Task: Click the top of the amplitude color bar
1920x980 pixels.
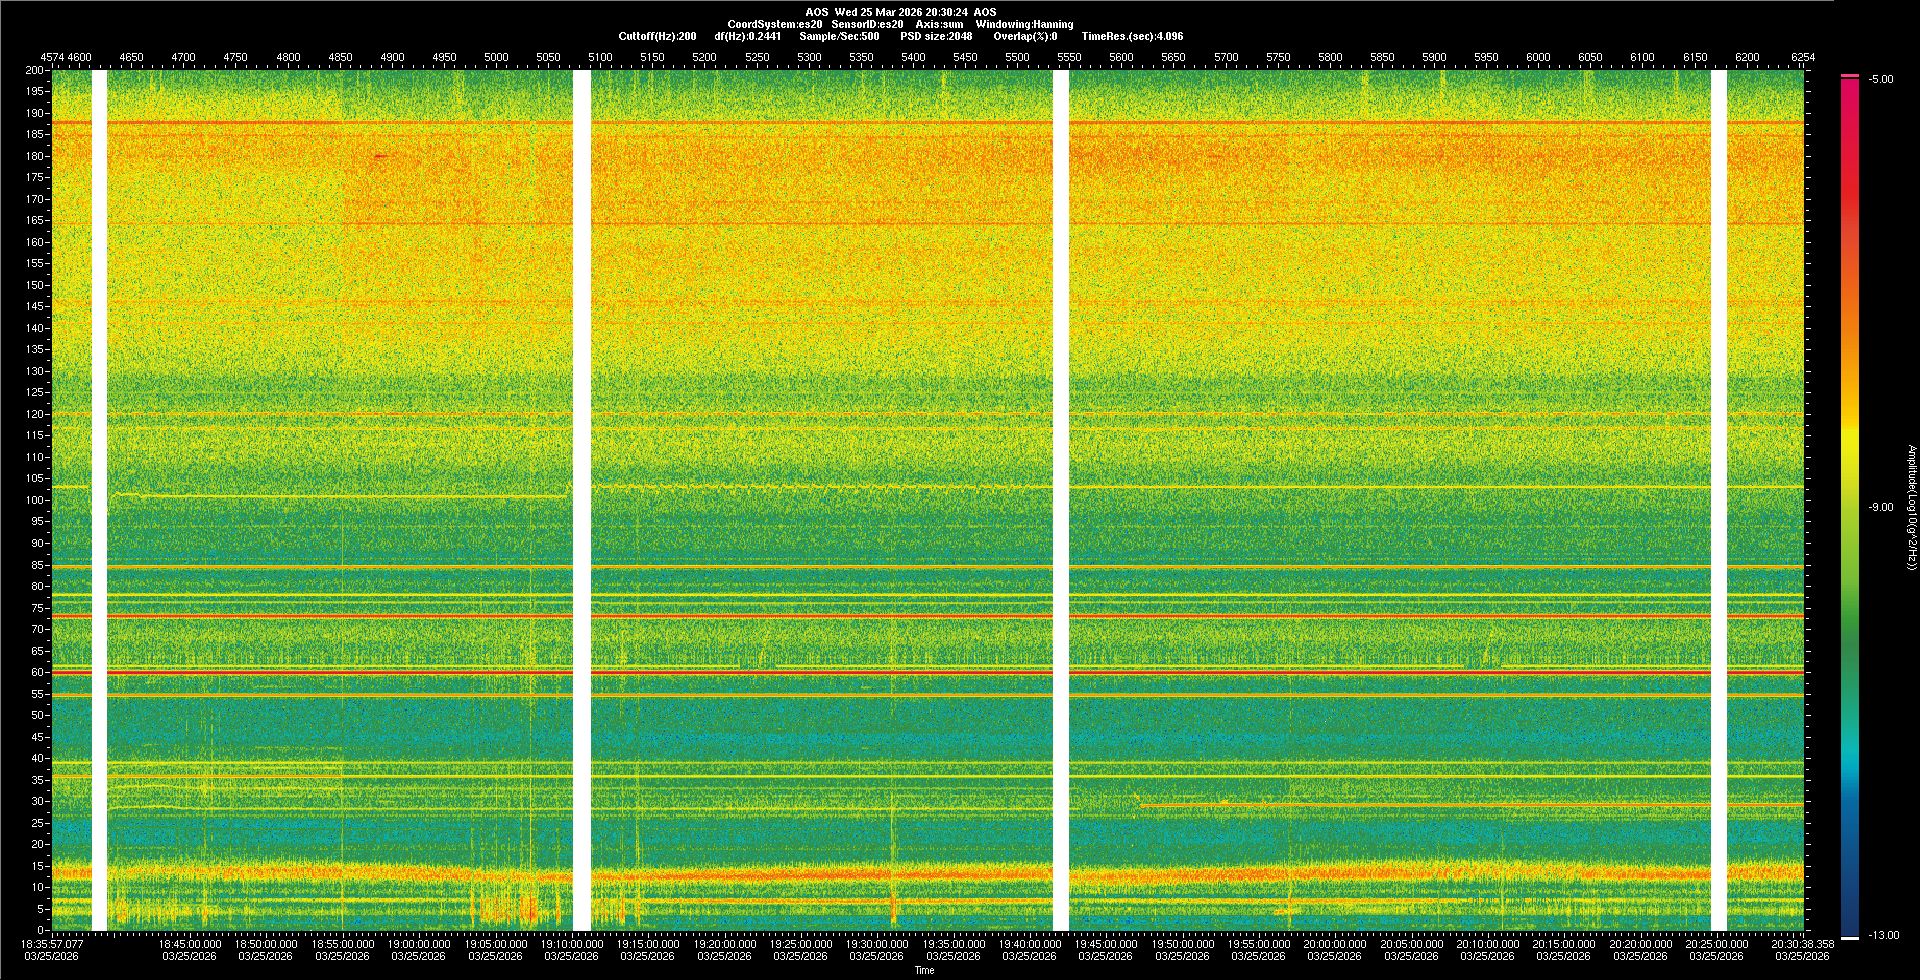Action: (1849, 78)
